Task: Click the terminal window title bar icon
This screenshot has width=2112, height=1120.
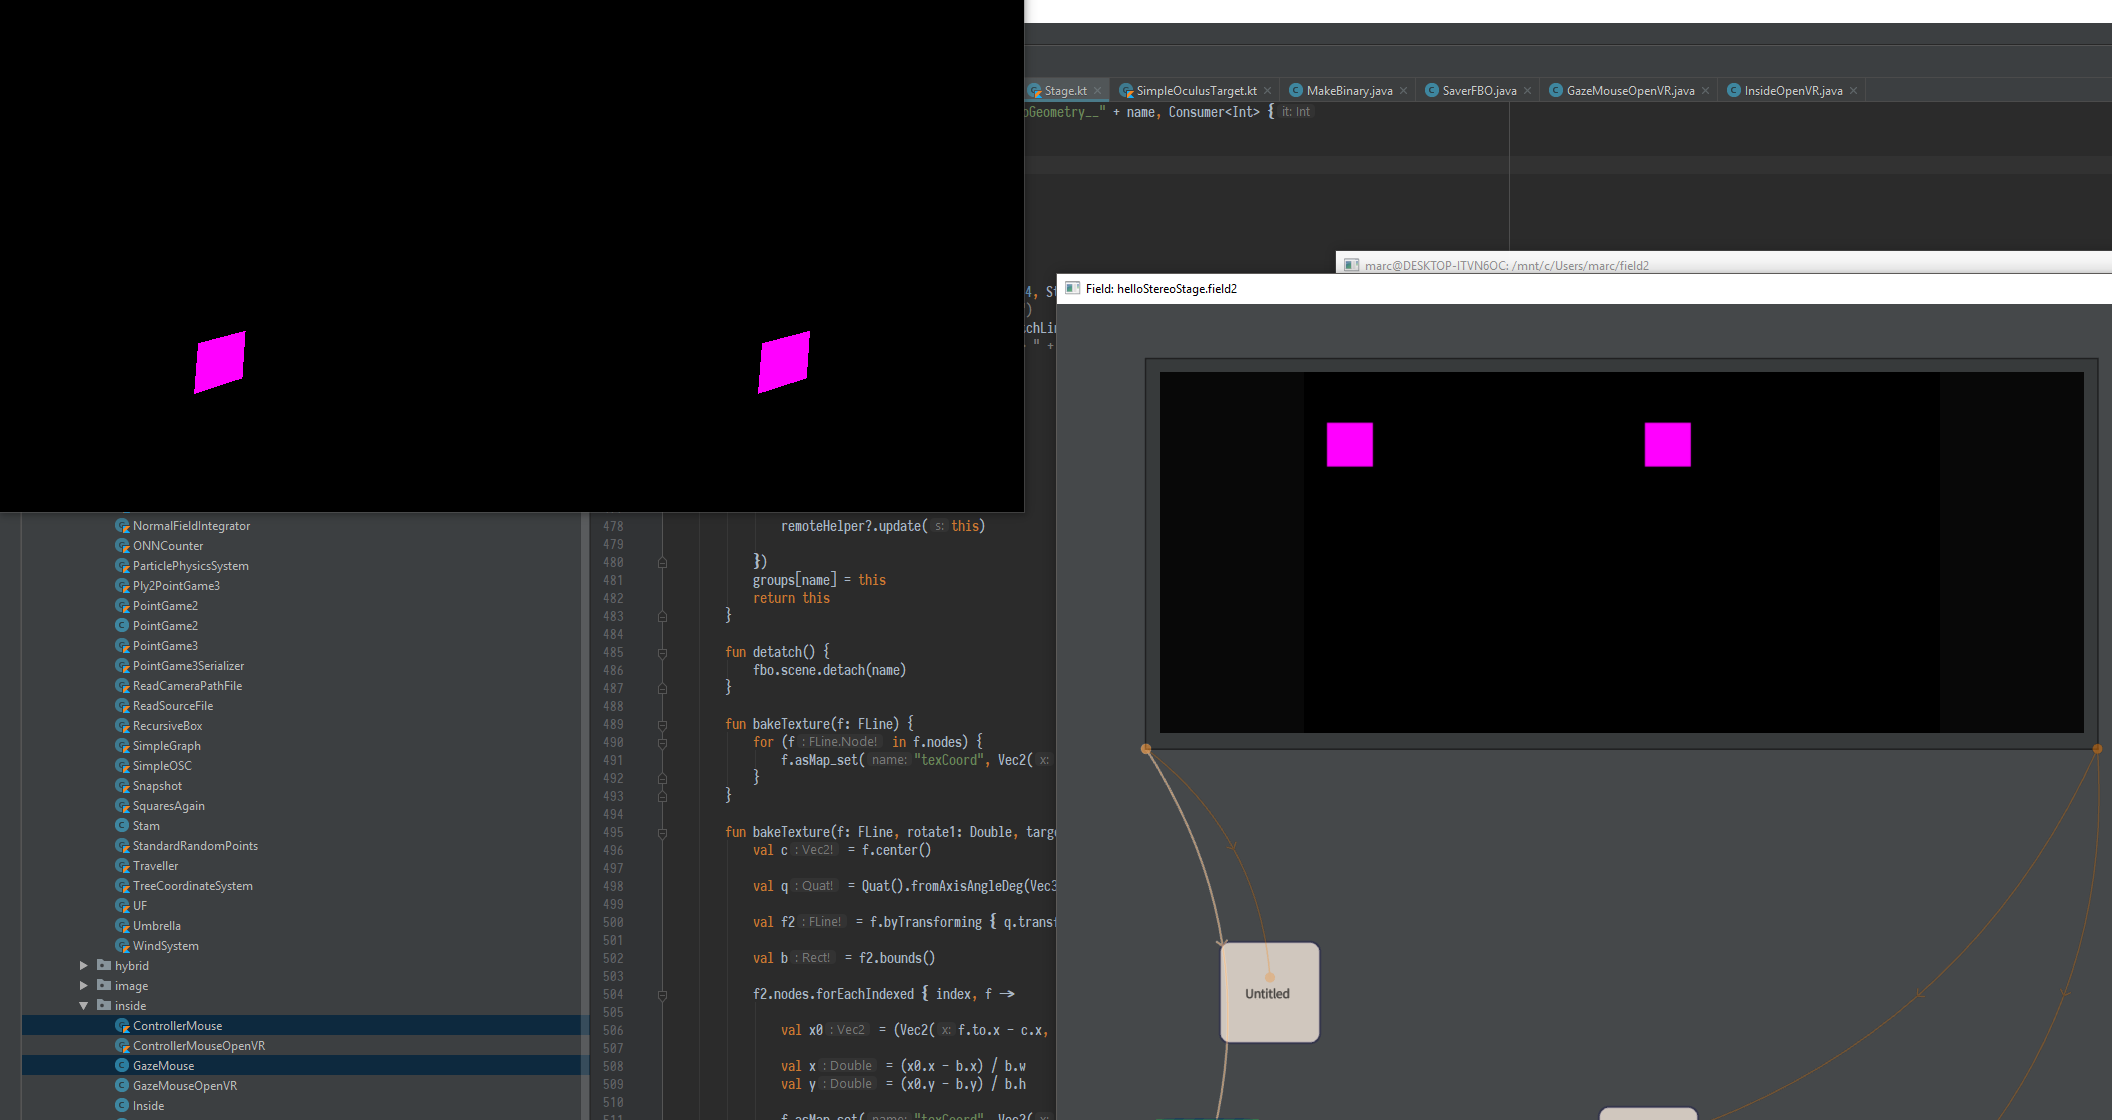Action: coord(1352,265)
